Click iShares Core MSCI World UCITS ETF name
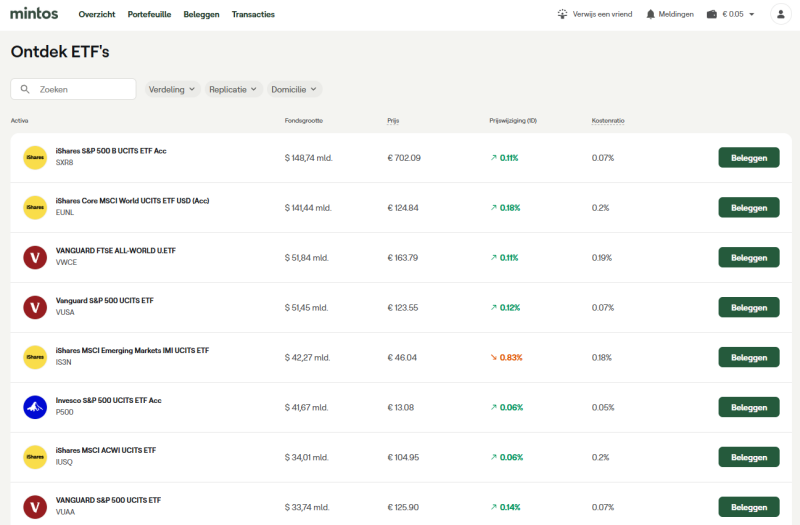Viewport: 800px width, 525px height. point(132,201)
